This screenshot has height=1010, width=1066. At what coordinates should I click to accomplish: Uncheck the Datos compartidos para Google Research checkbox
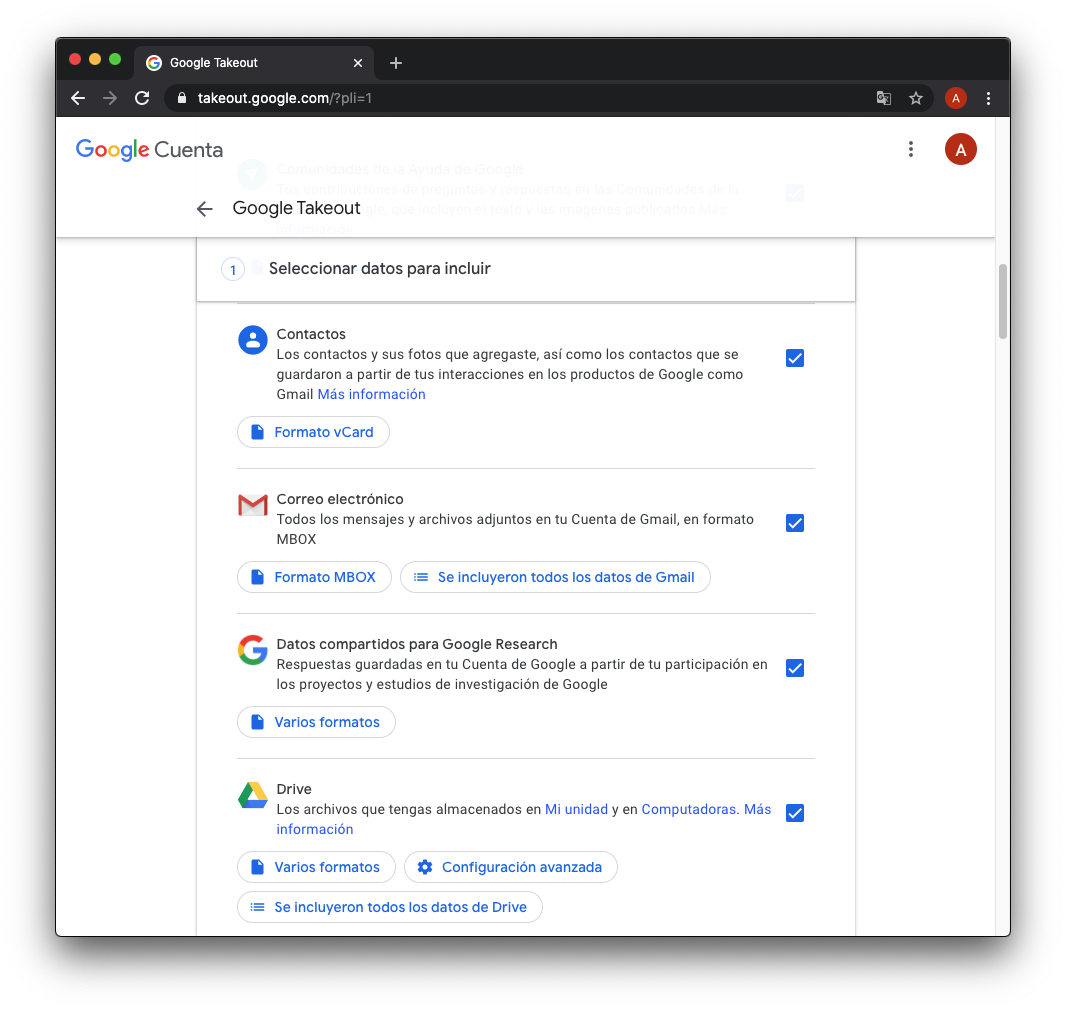pyautogui.click(x=795, y=668)
